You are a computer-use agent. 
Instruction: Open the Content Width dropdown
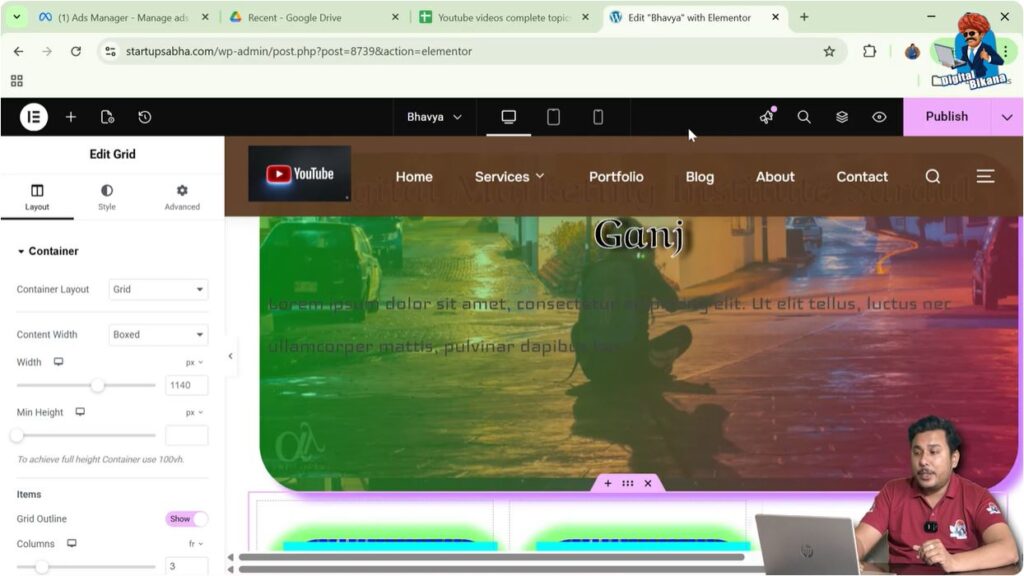[157, 334]
